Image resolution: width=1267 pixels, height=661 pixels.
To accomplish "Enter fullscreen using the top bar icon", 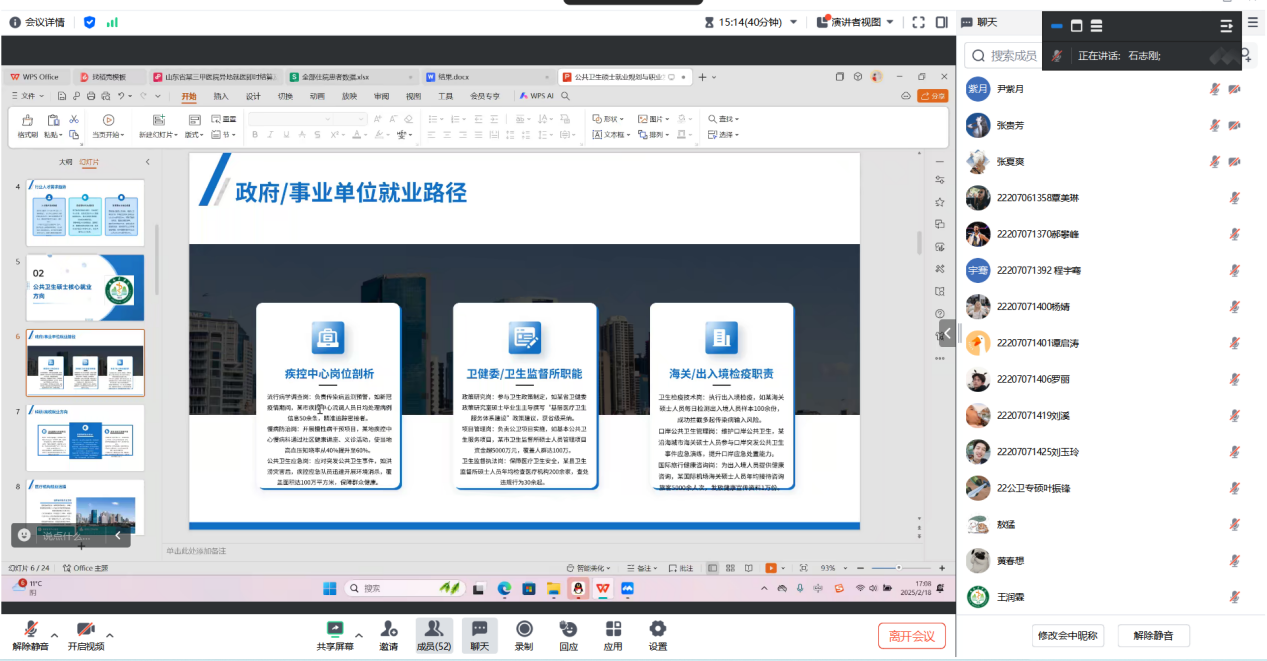I will 917,21.
